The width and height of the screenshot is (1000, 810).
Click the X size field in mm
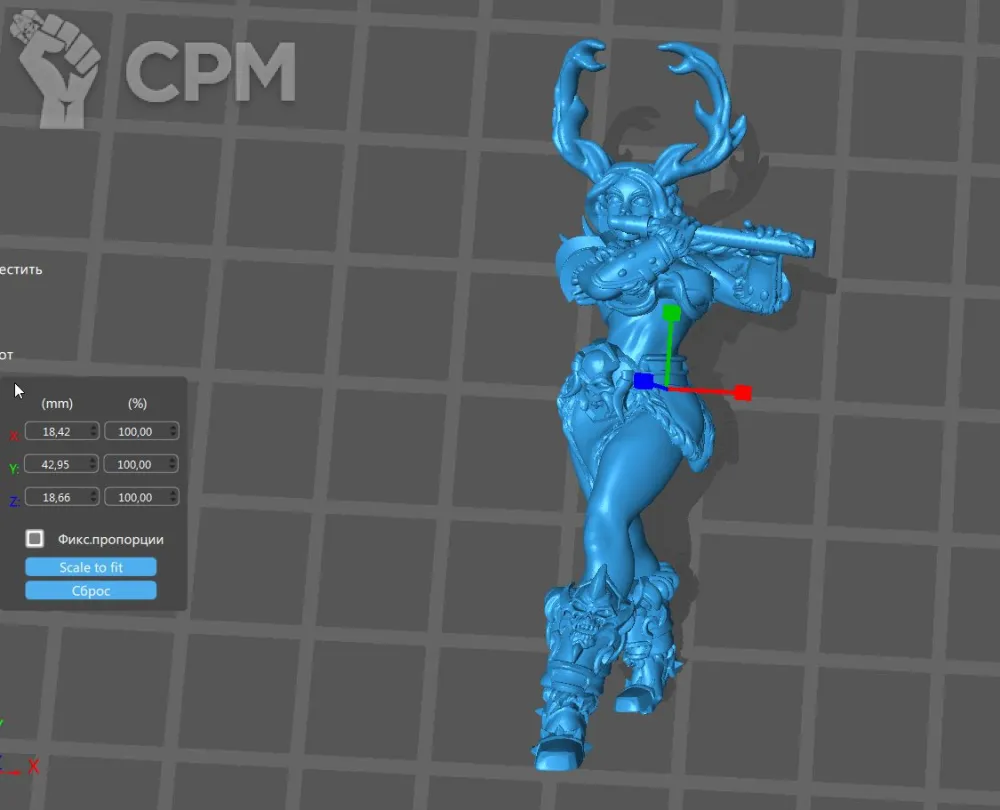(56, 431)
